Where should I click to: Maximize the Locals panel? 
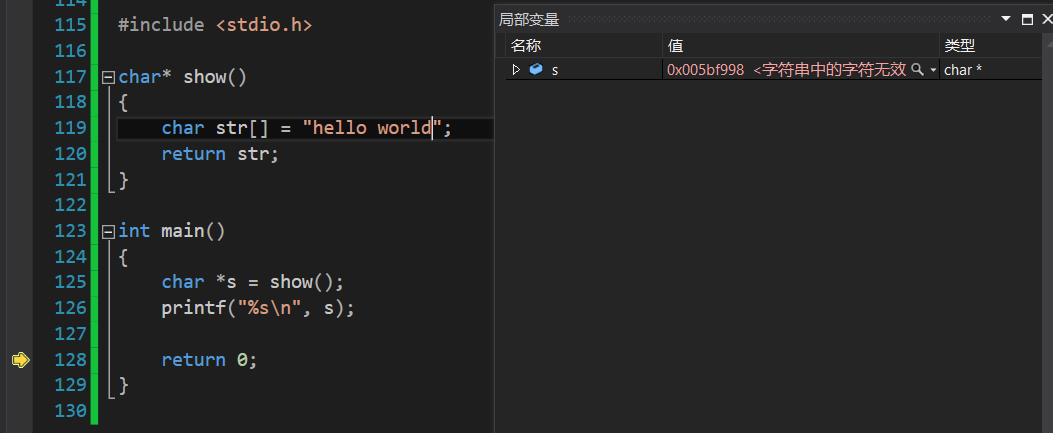[x=1027, y=19]
